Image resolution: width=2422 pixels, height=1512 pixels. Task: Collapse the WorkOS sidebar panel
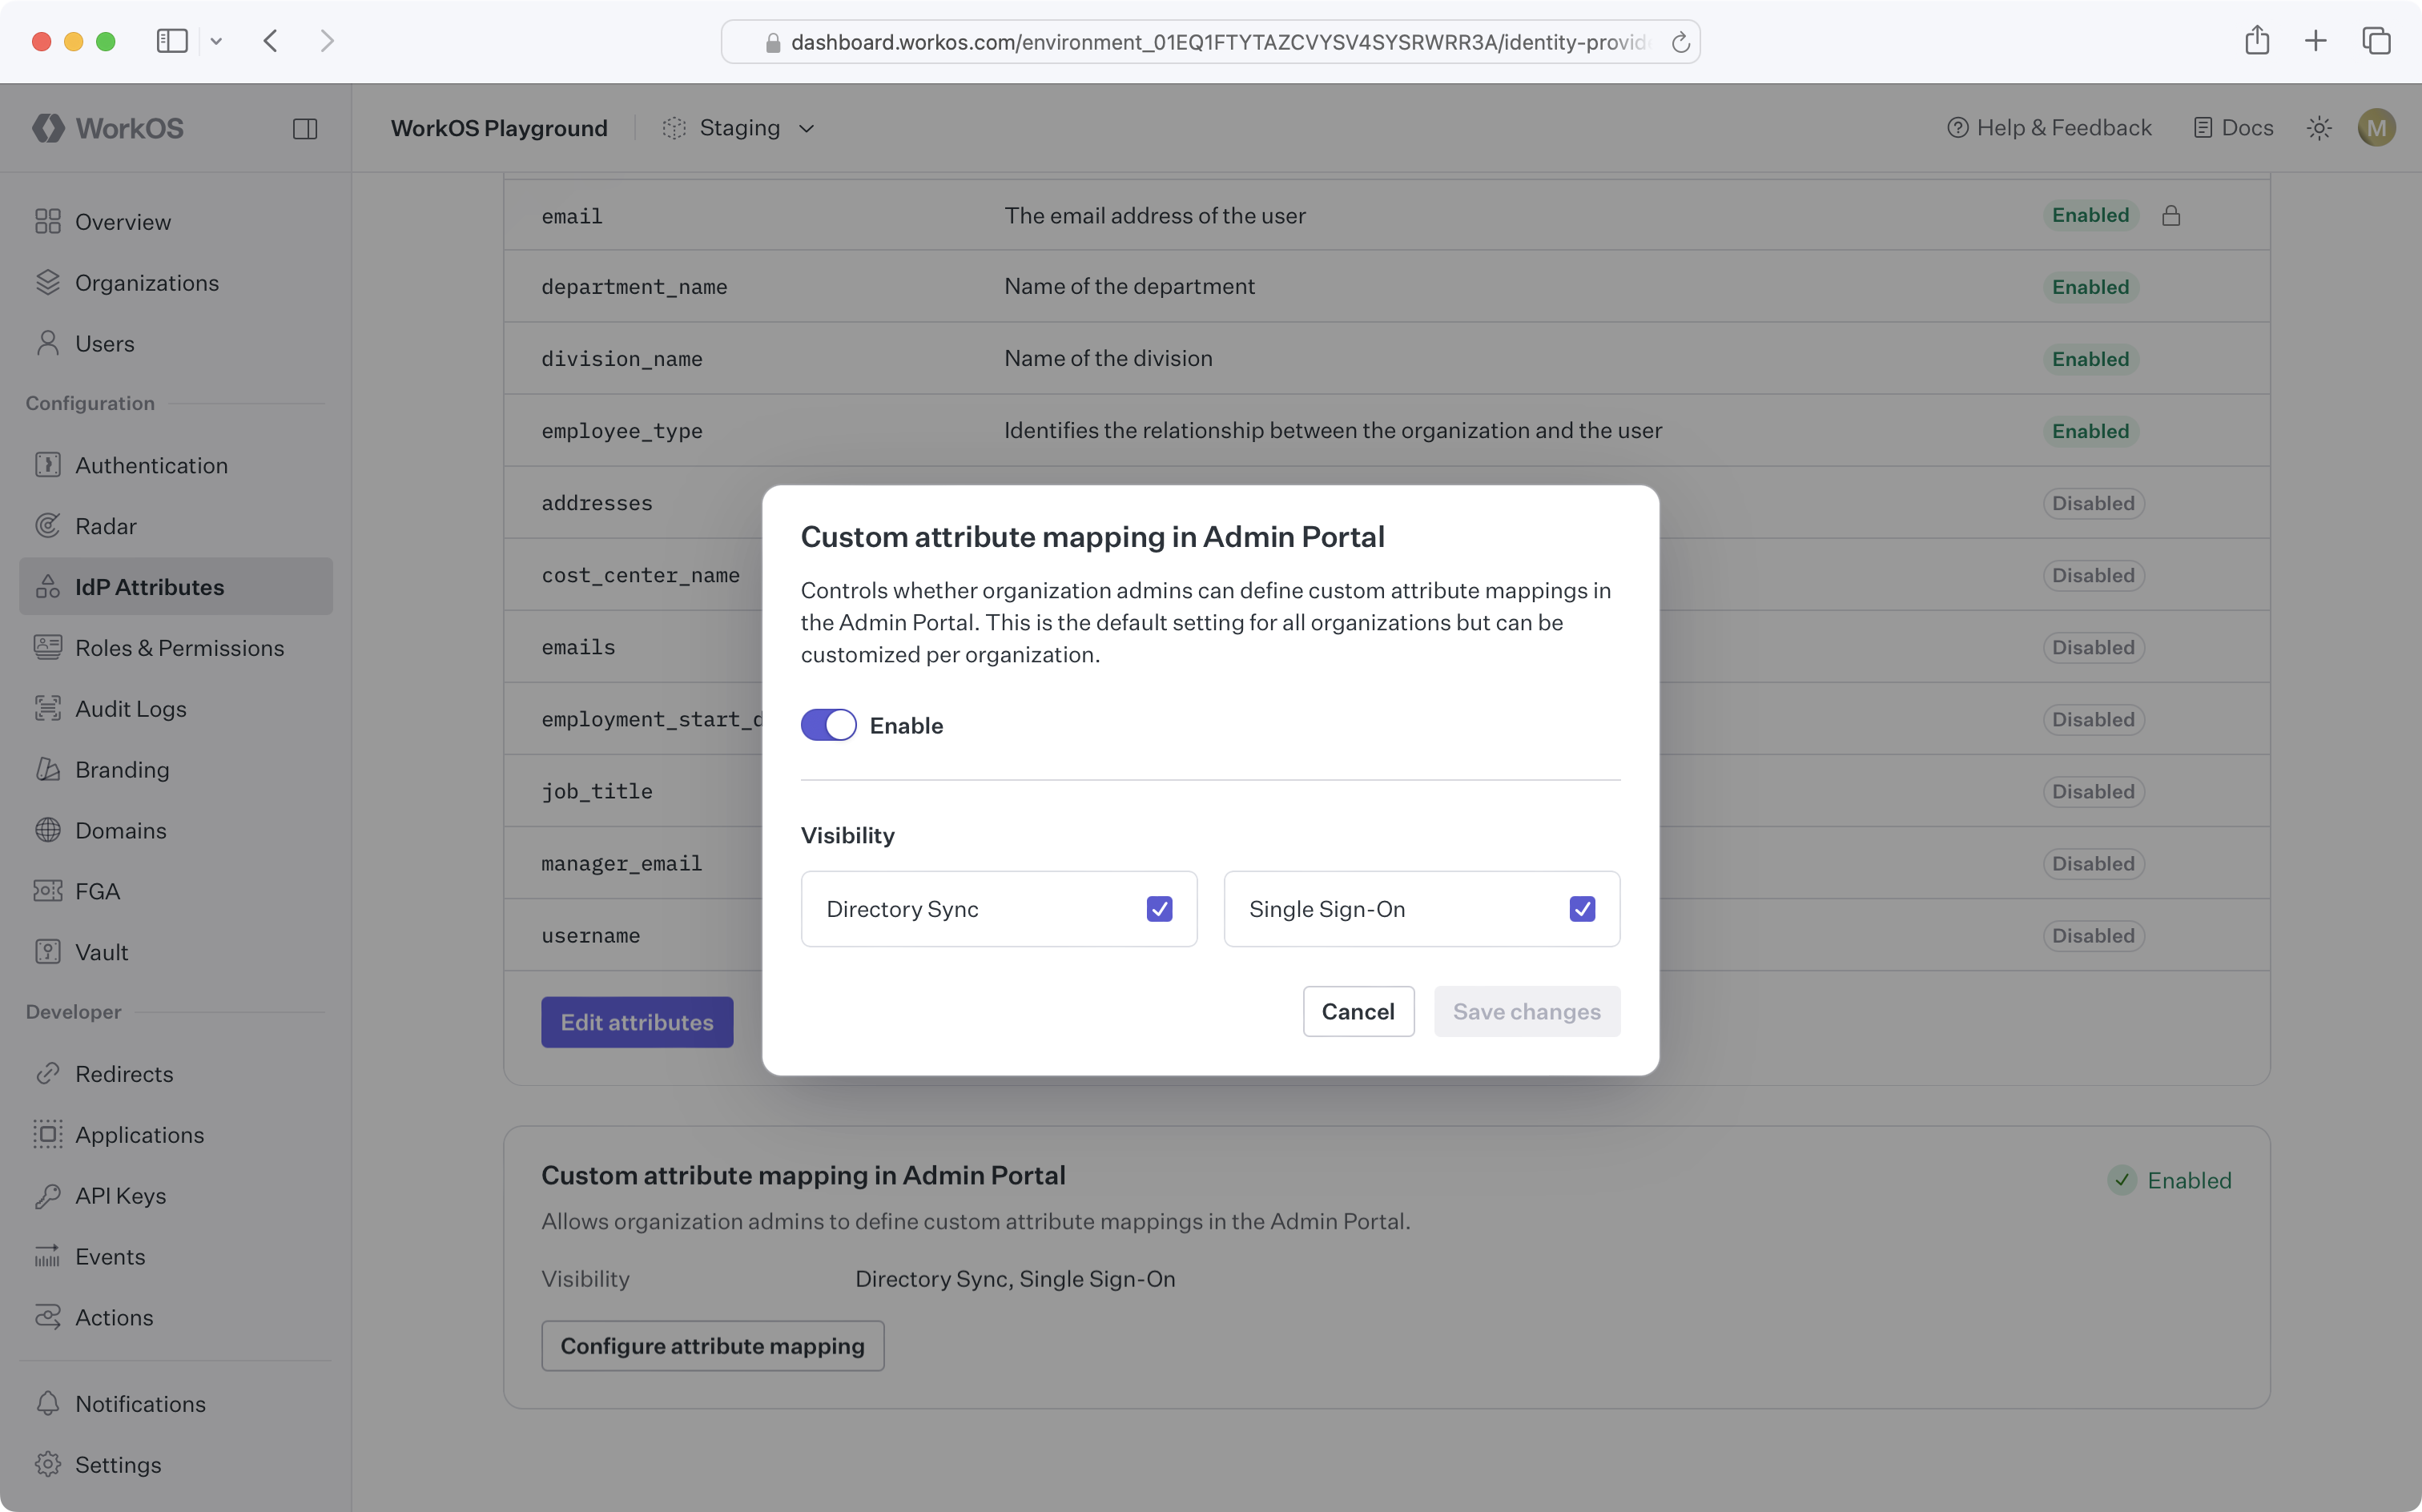pyautogui.click(x=305, y=127)
